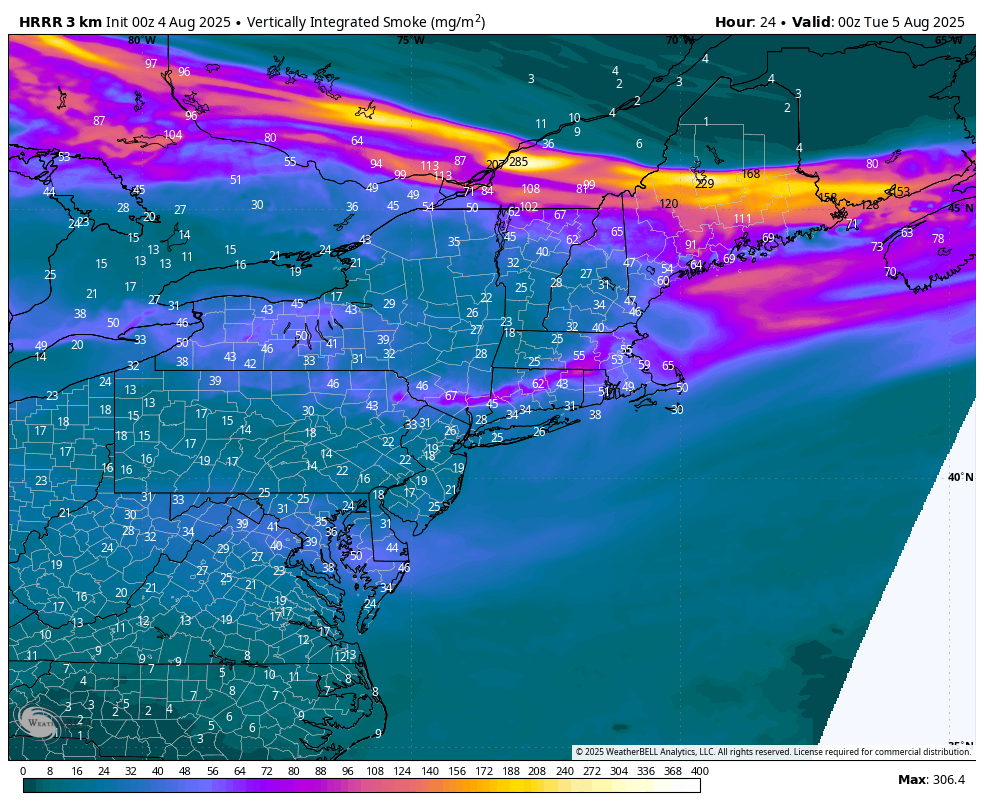
Task: Click the HRRR 3 km model title
Action: [x=62, y=22]
